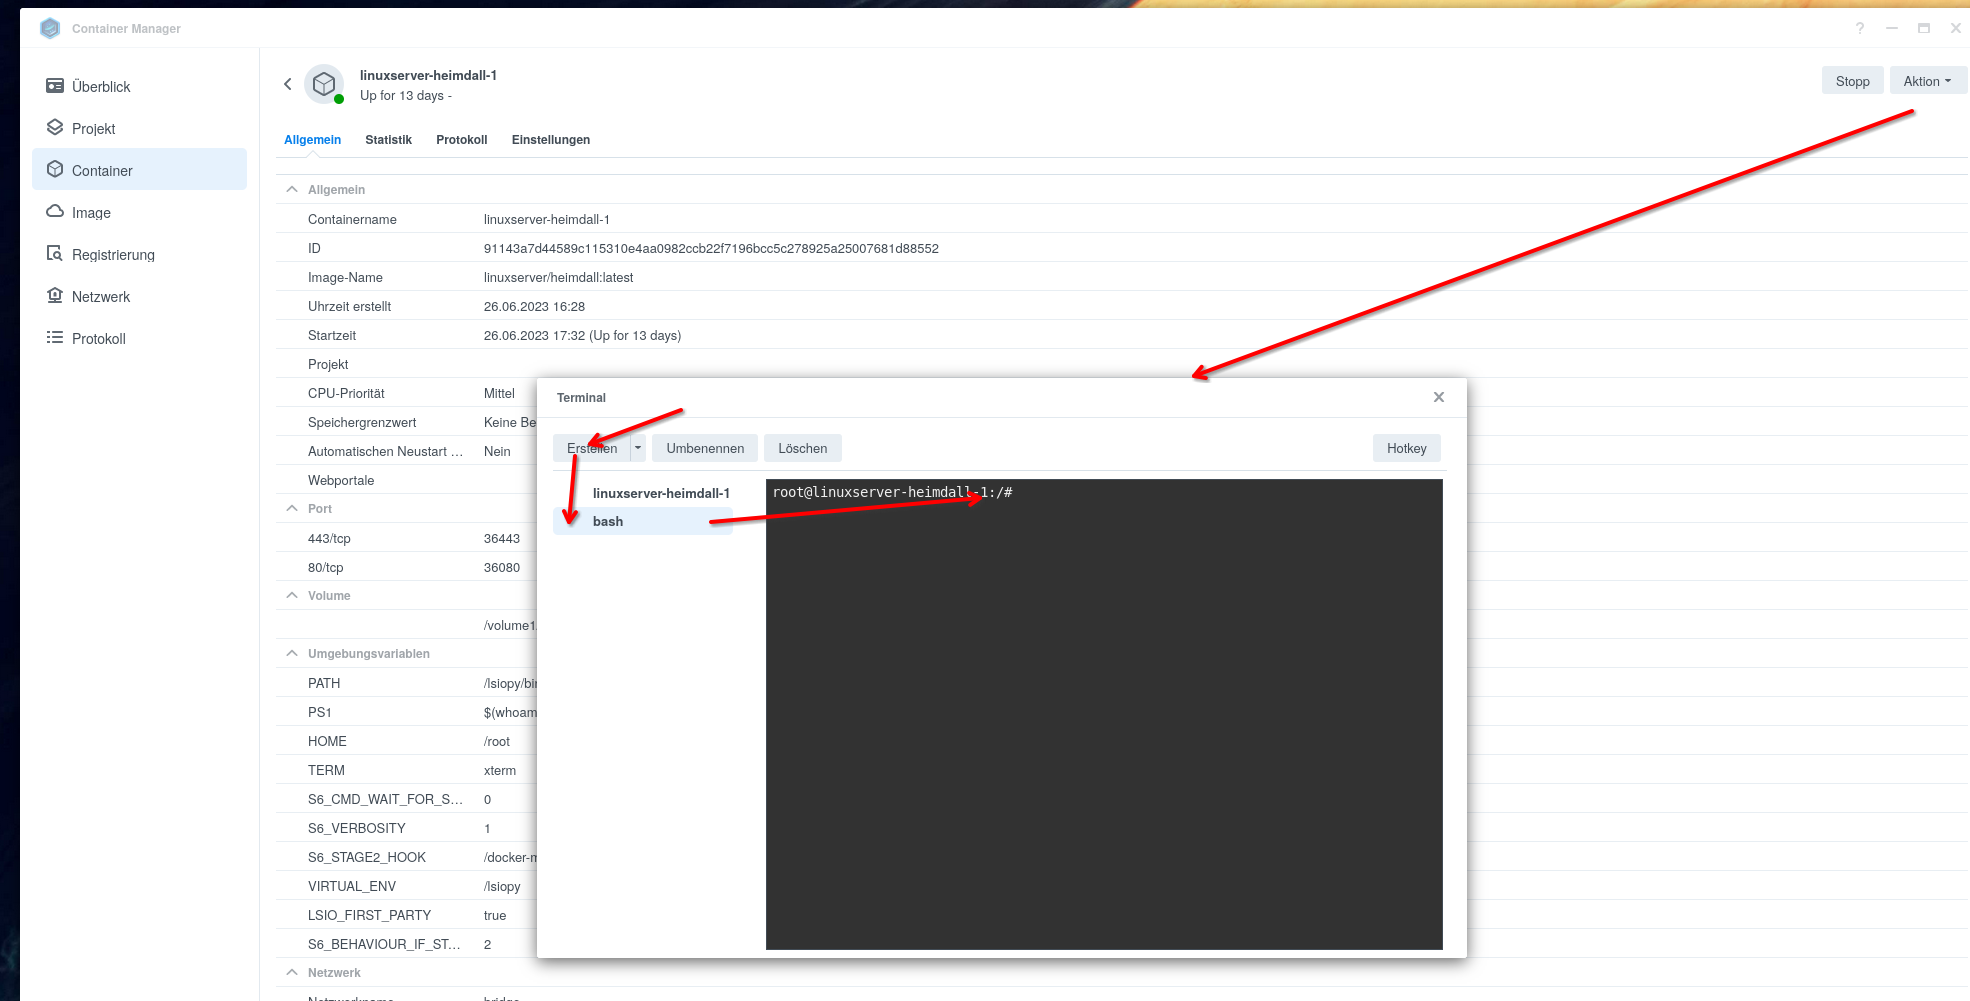This screenshot has height=1001, width=1970.
Task: Collapse the Netzwerk section
Action: coord(292,972)
